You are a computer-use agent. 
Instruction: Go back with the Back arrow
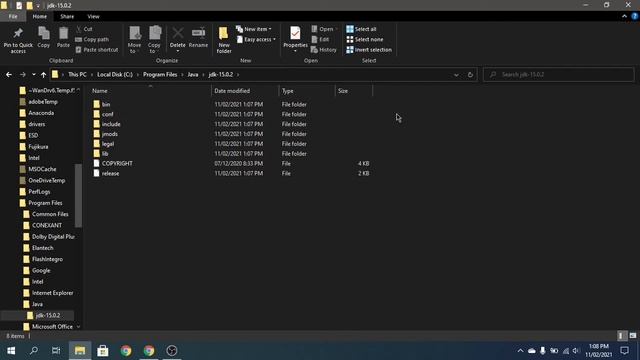[x=9, y=75]
